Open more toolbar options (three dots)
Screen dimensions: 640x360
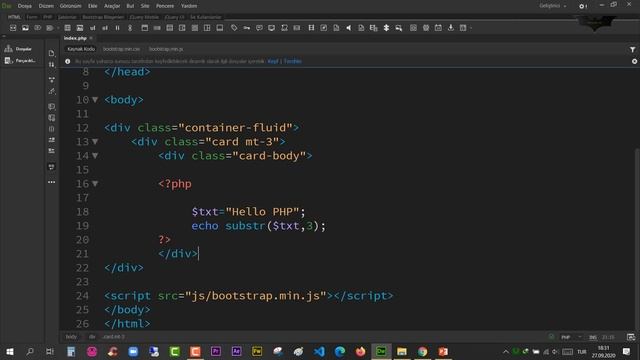[51, 182]
